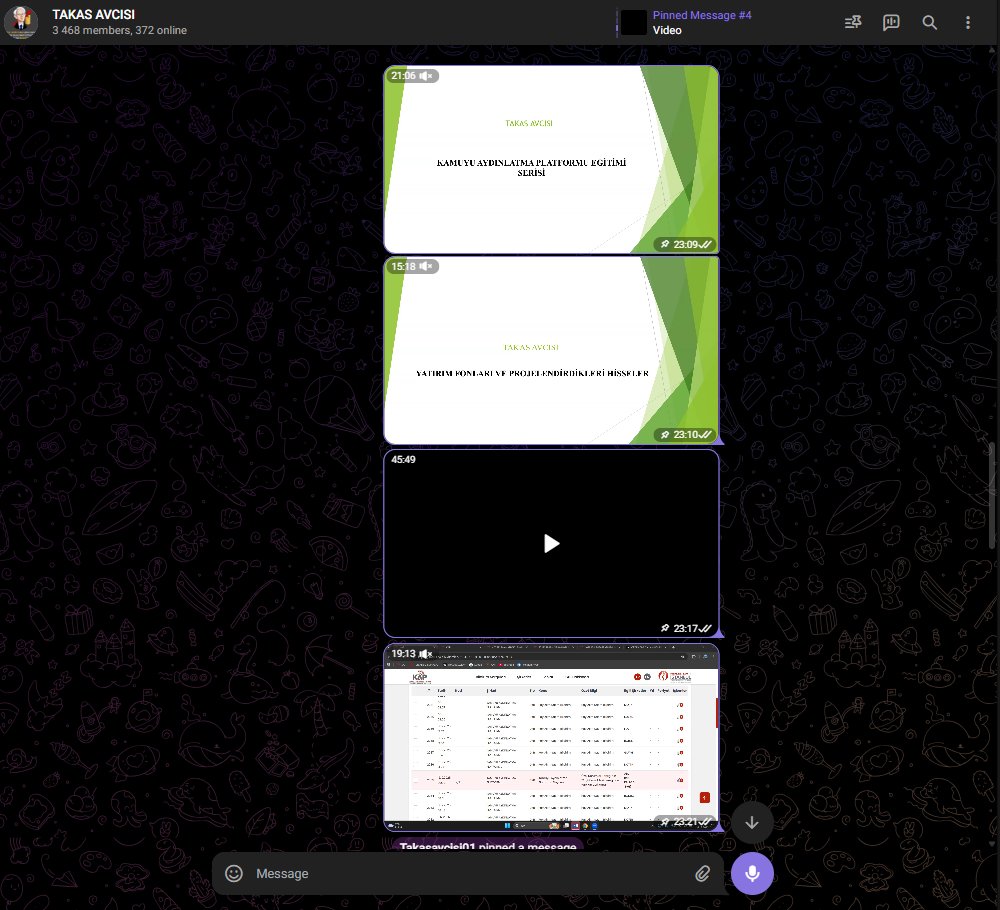
Task: Unmute the 15:18 video about yatırım fonları
Action: tap(426, 266)
